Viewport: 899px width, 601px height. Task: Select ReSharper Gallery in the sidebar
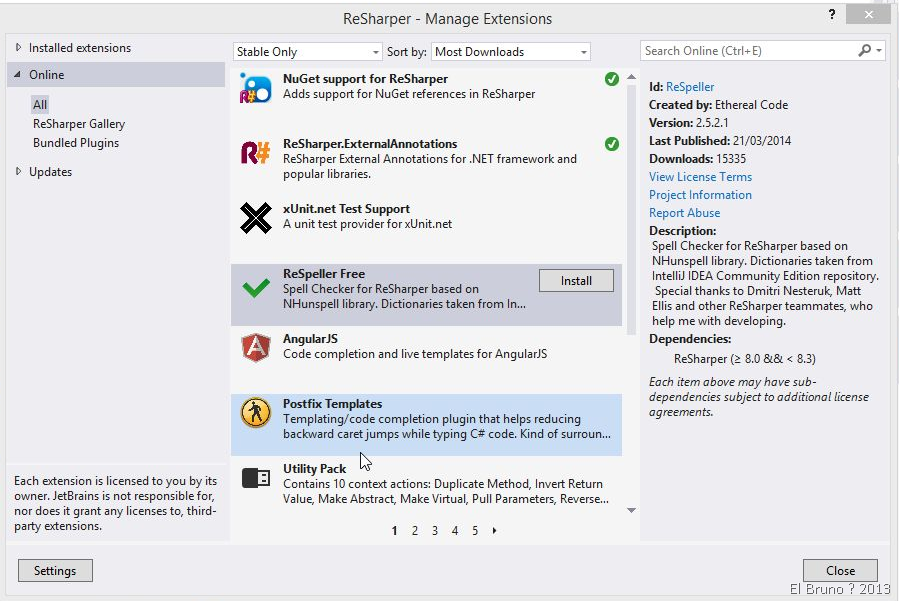(79, 124)
